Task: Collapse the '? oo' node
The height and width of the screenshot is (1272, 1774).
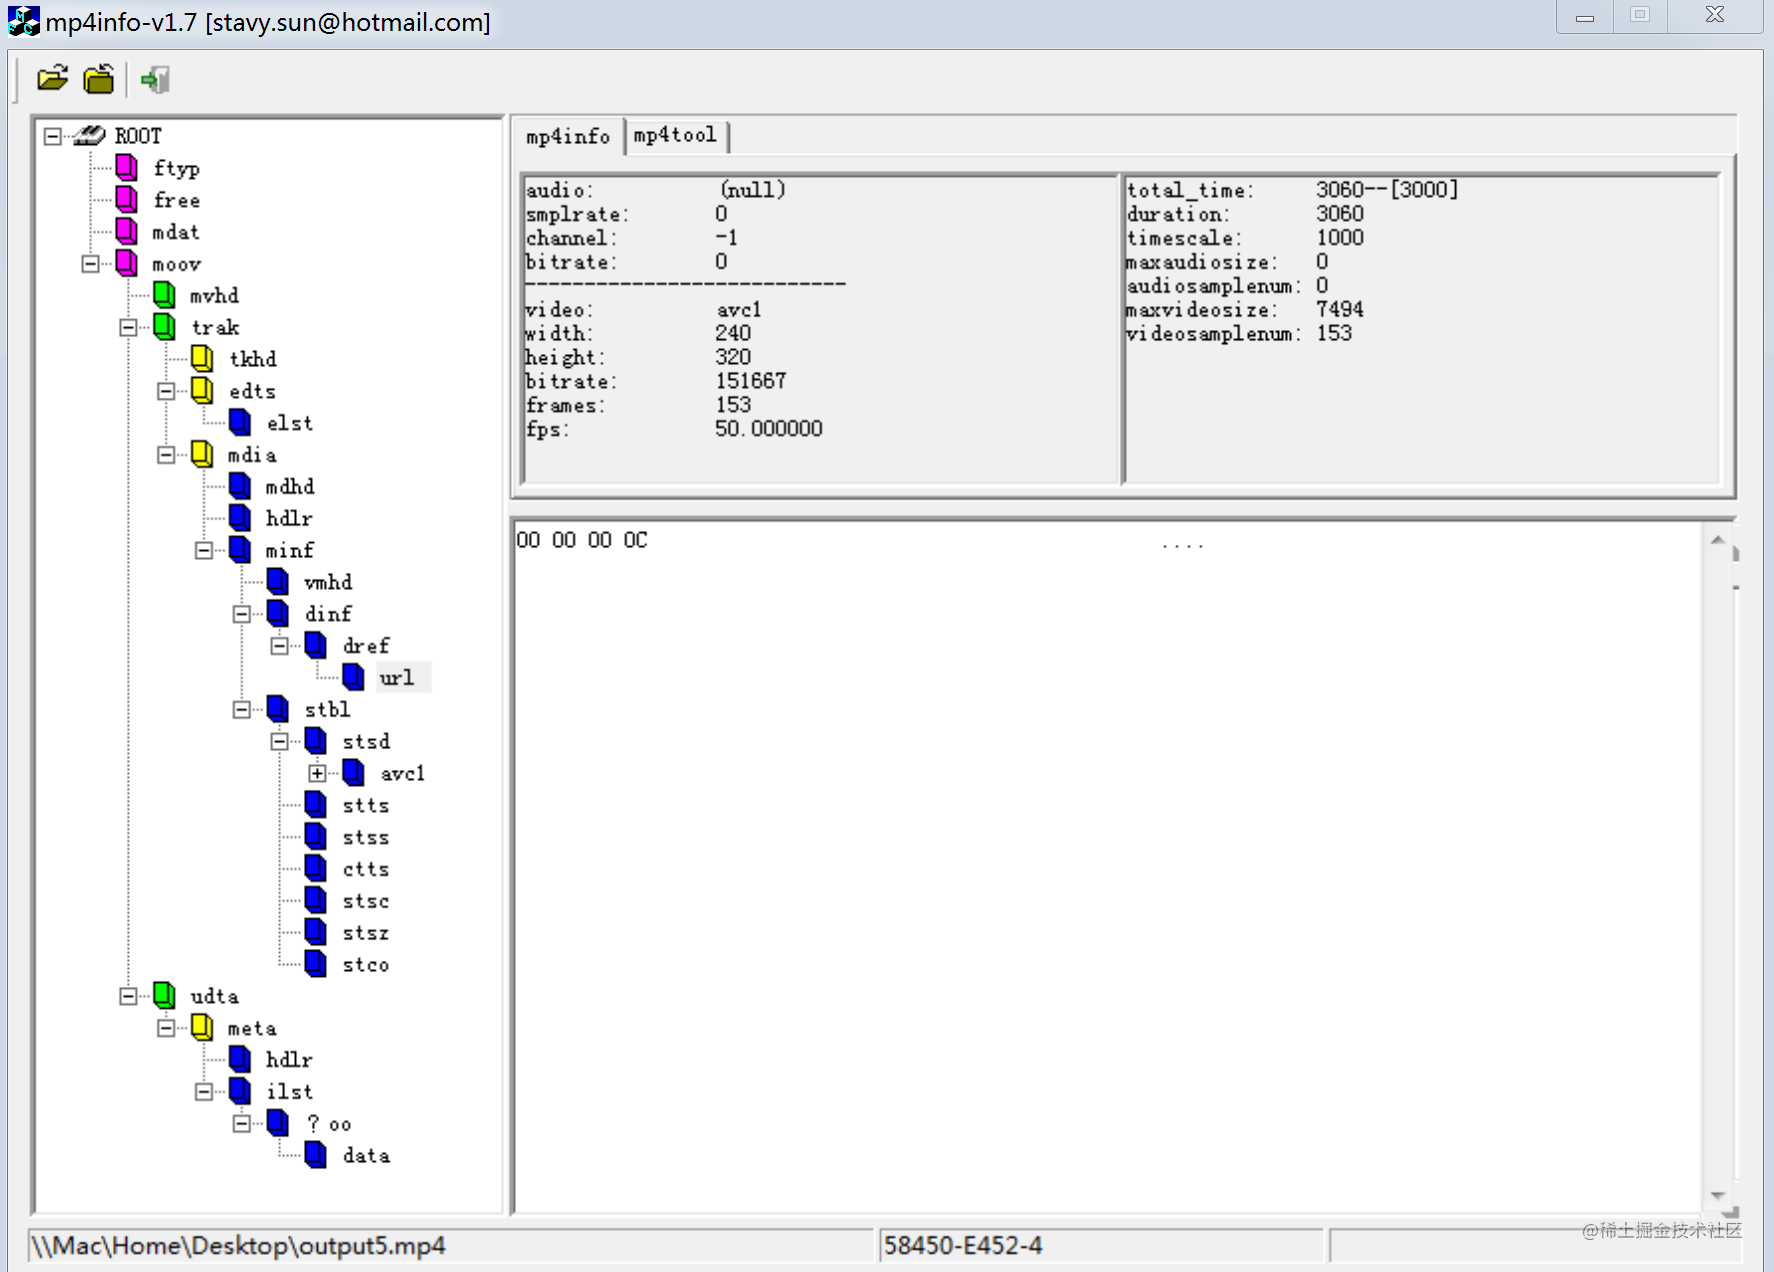Action: (x=241, y=1124)
